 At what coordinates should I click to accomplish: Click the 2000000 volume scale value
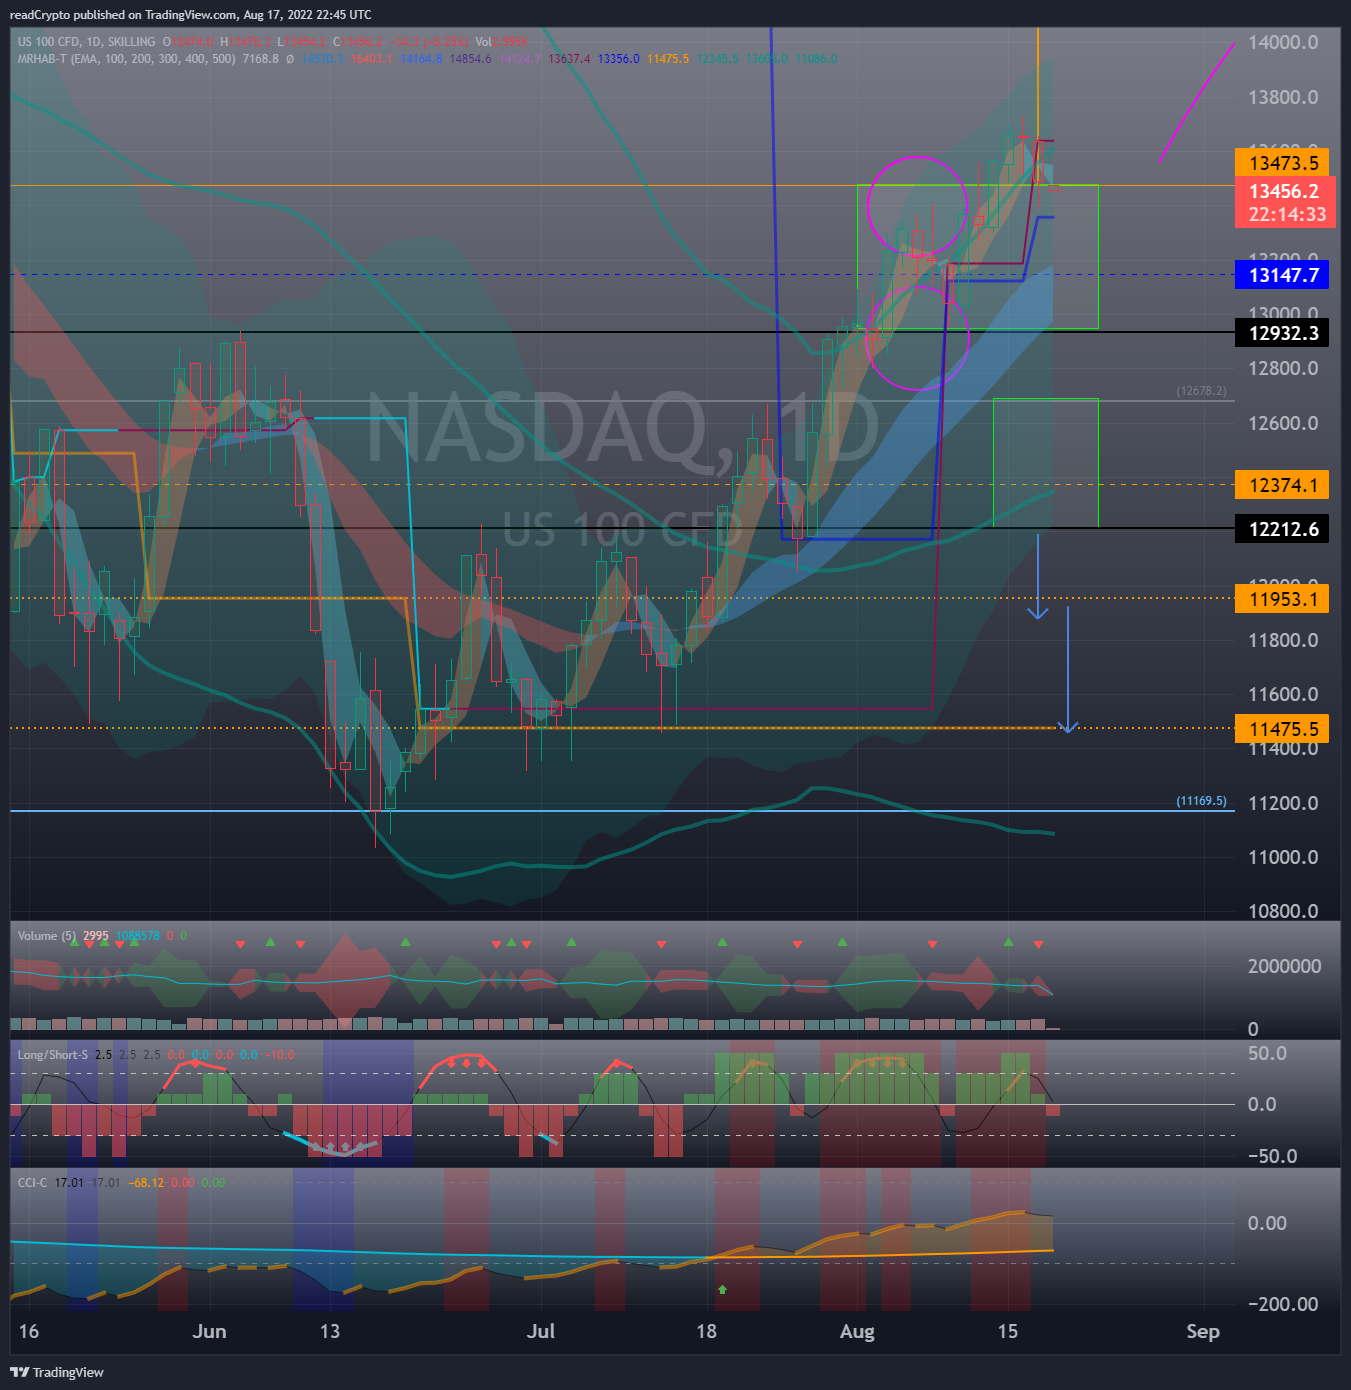click(1284, 966)
